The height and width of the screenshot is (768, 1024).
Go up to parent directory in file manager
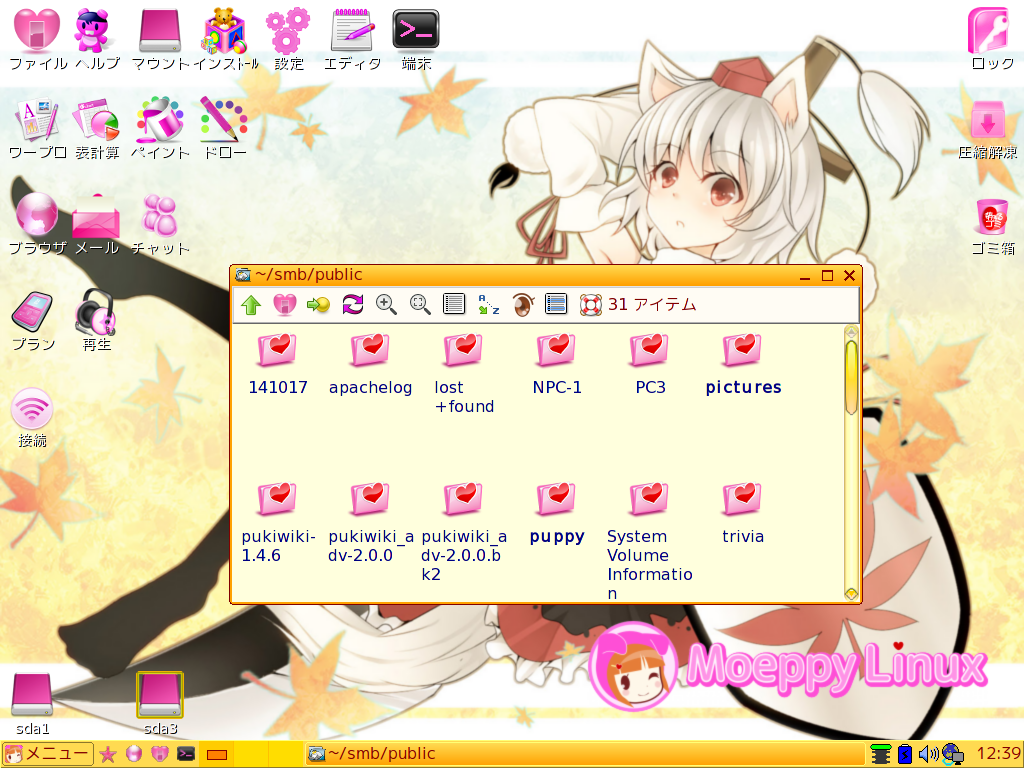coord(251,304)
